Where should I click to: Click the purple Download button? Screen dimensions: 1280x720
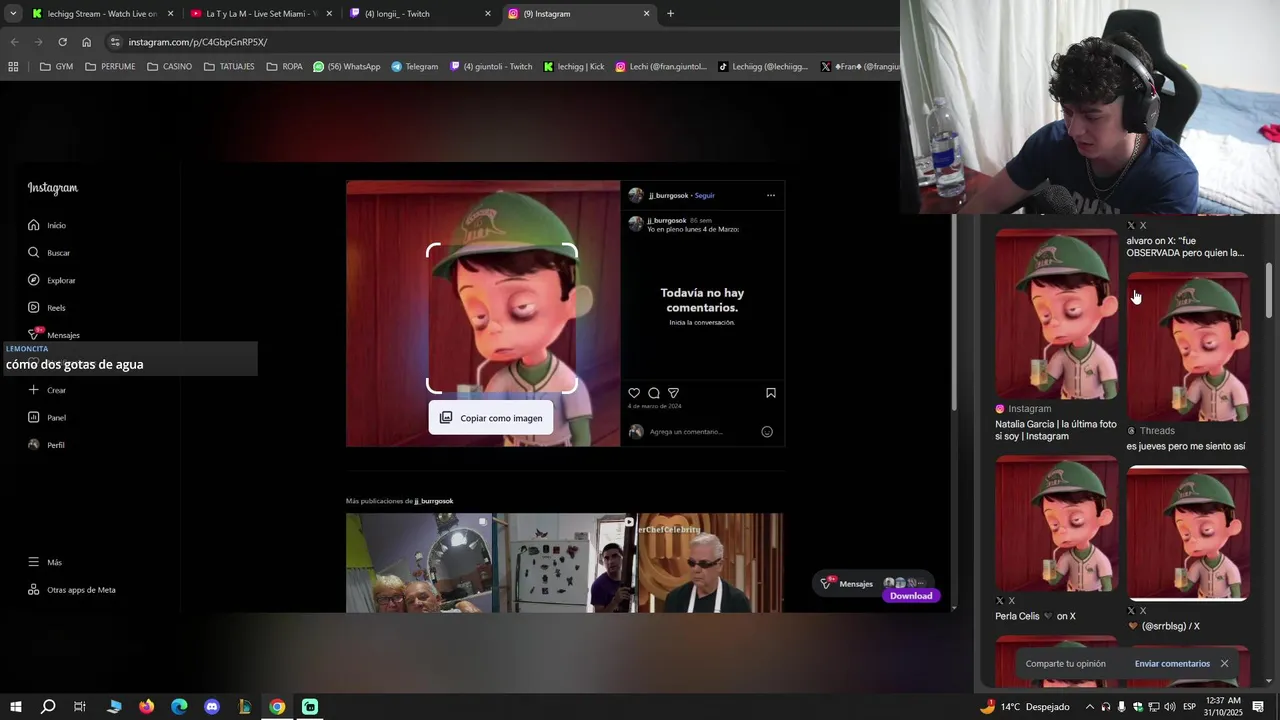coord(911,596)
